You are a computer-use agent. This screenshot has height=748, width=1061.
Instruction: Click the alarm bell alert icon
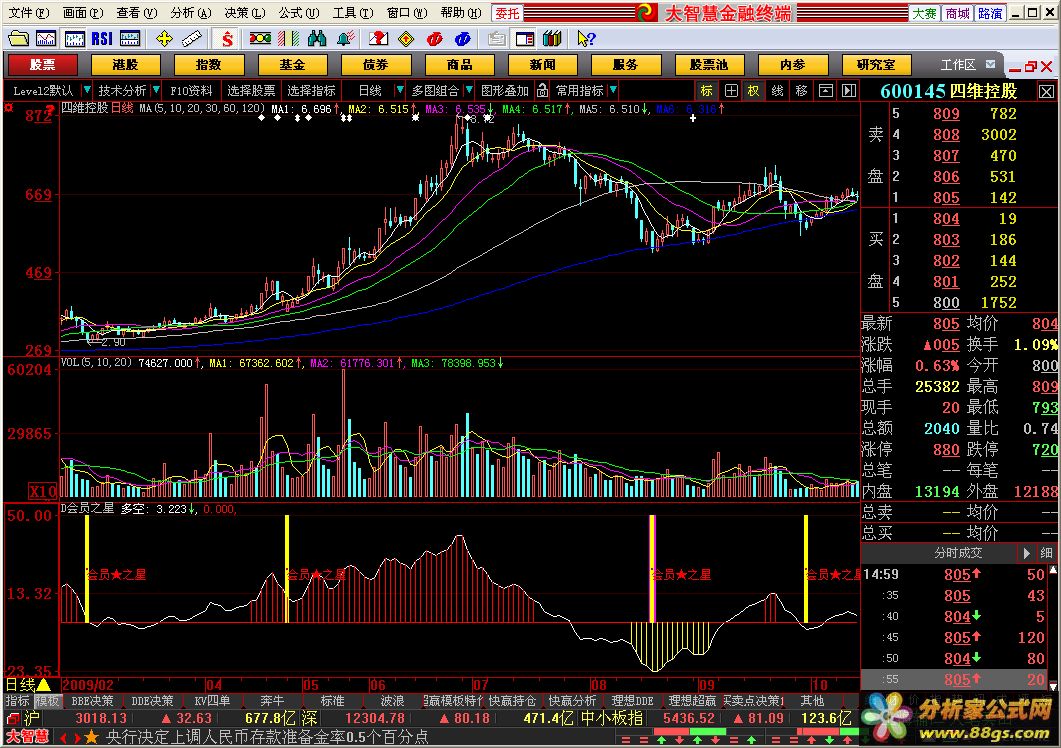click(x=346, y=39)
